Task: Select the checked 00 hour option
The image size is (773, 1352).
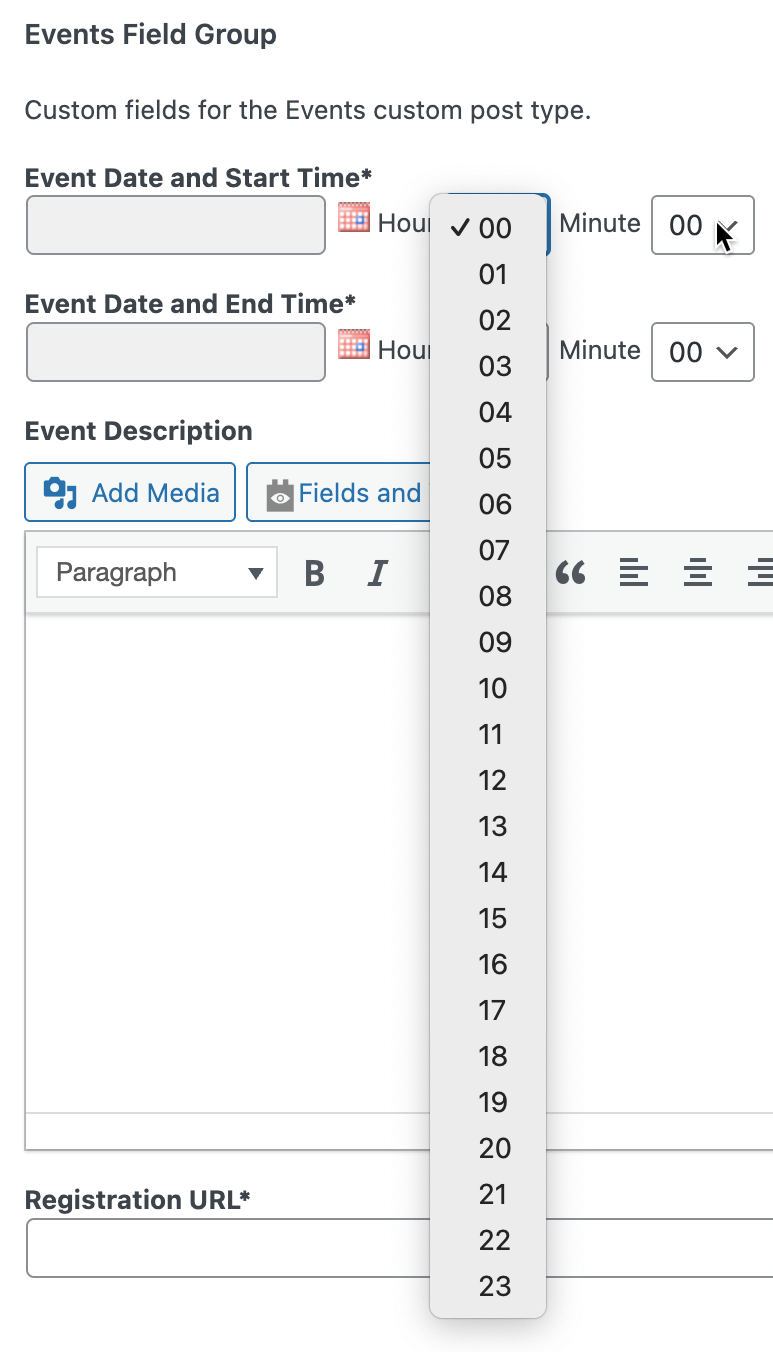Action: pyautogui.click(x=494, y=228)
